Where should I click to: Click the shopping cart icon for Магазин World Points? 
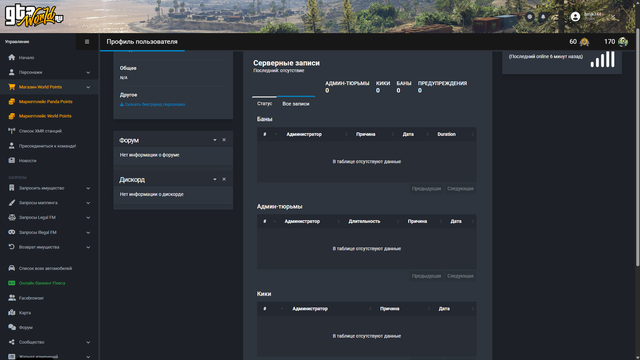point(11,87)
